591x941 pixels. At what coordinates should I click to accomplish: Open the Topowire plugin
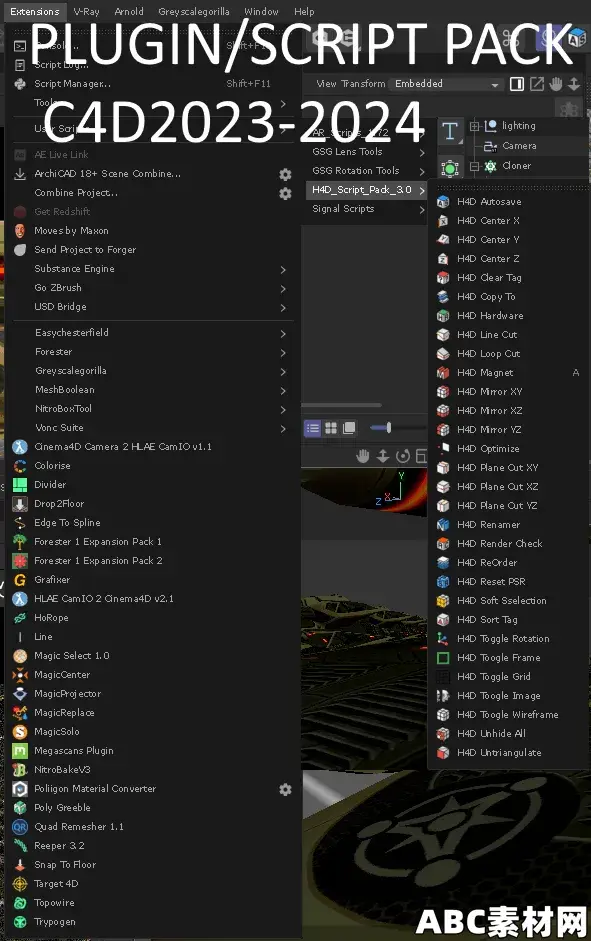pyautogui.click(x=54, y=903)
